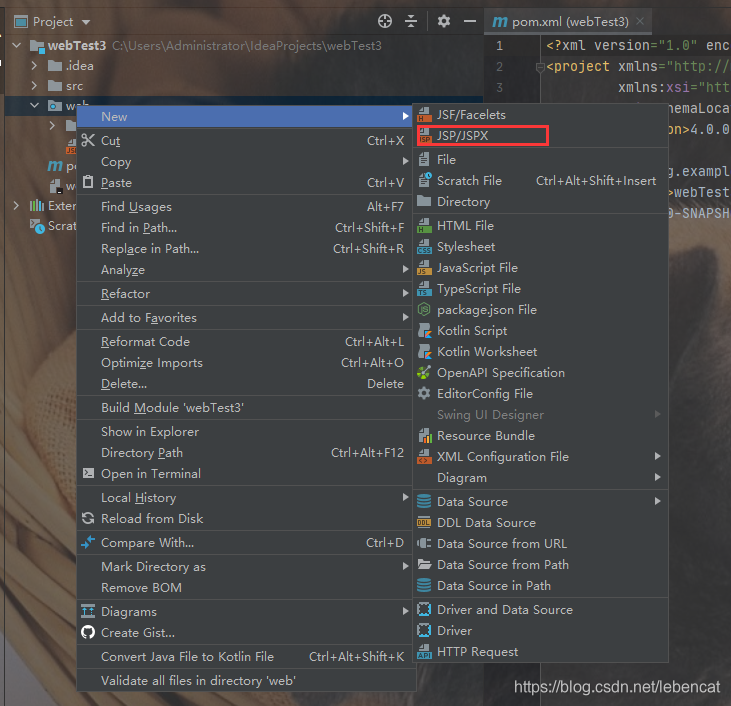Hide the Project panel with minimize dash

click(x=470, y=21)
